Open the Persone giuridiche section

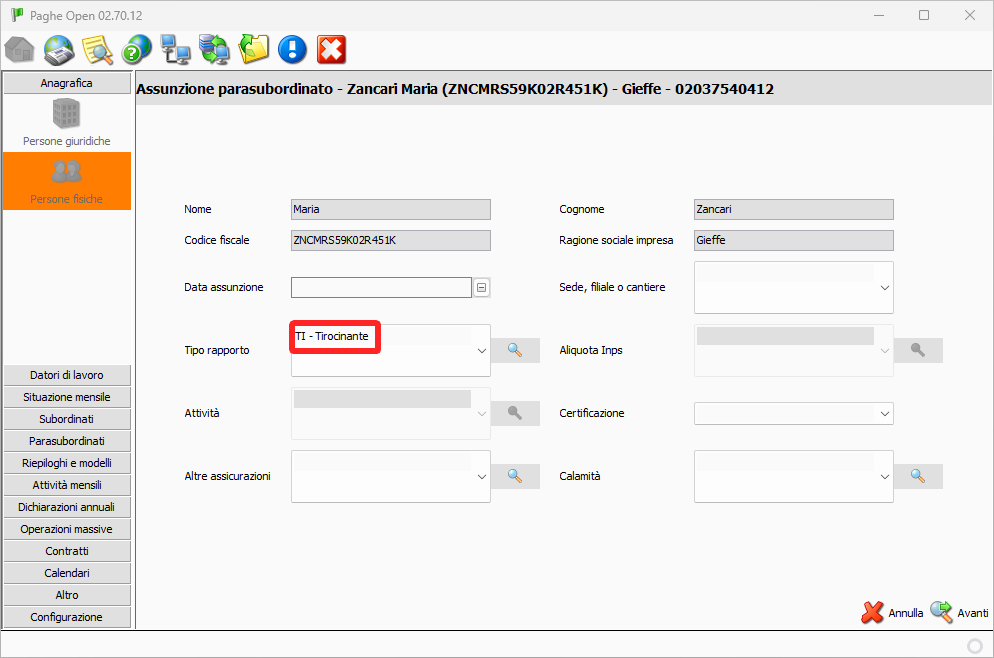[67, 124]
